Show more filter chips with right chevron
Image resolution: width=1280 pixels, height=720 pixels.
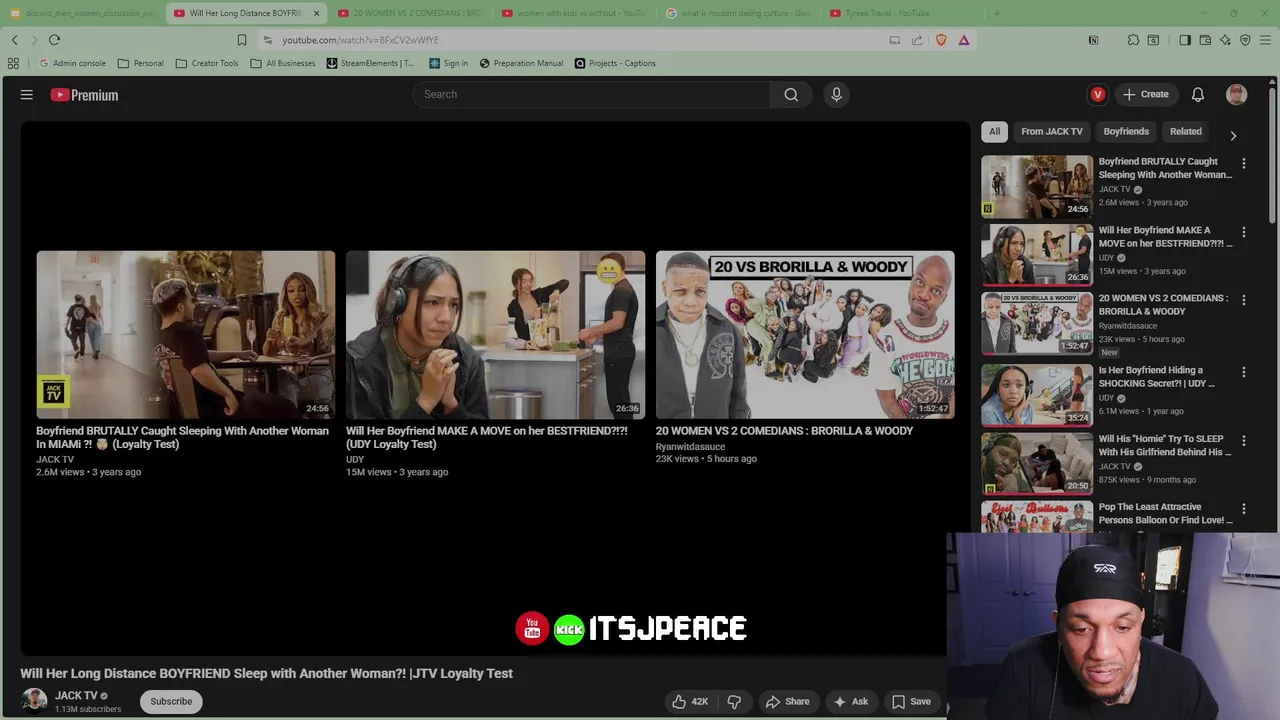coord(1233,135)
